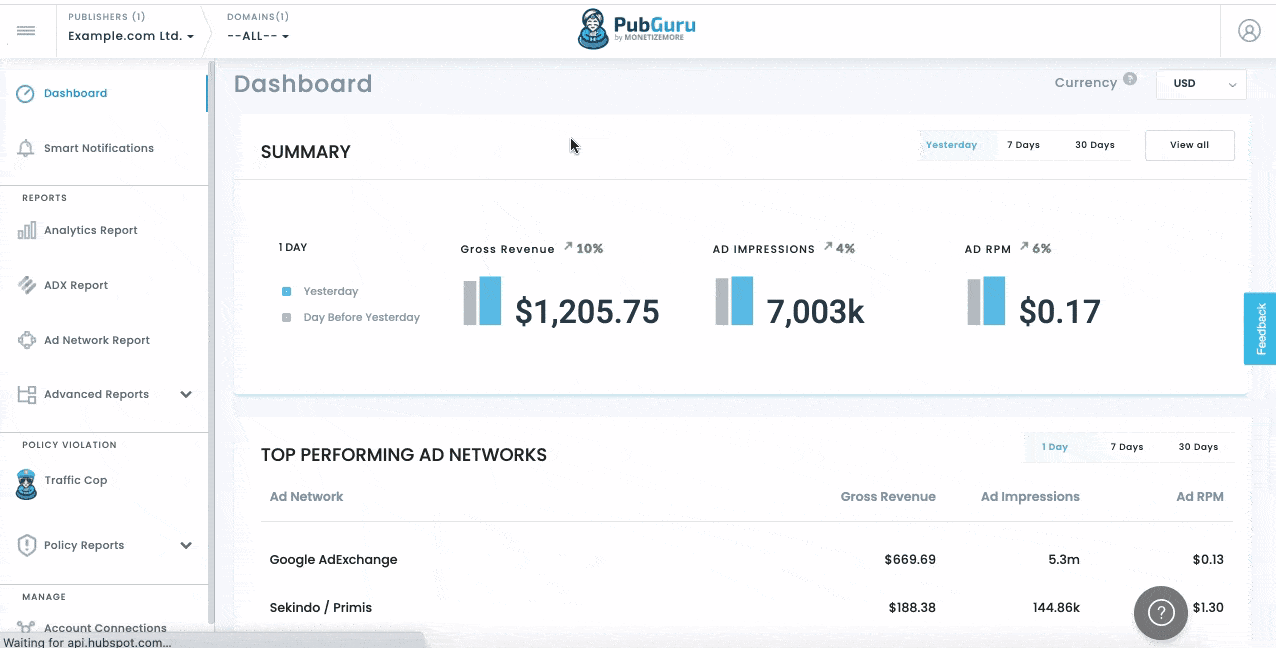This screenshot has width=1276, height=648.
Task: Click the Gross Revenue trend arrow
Action: (568, 246)
